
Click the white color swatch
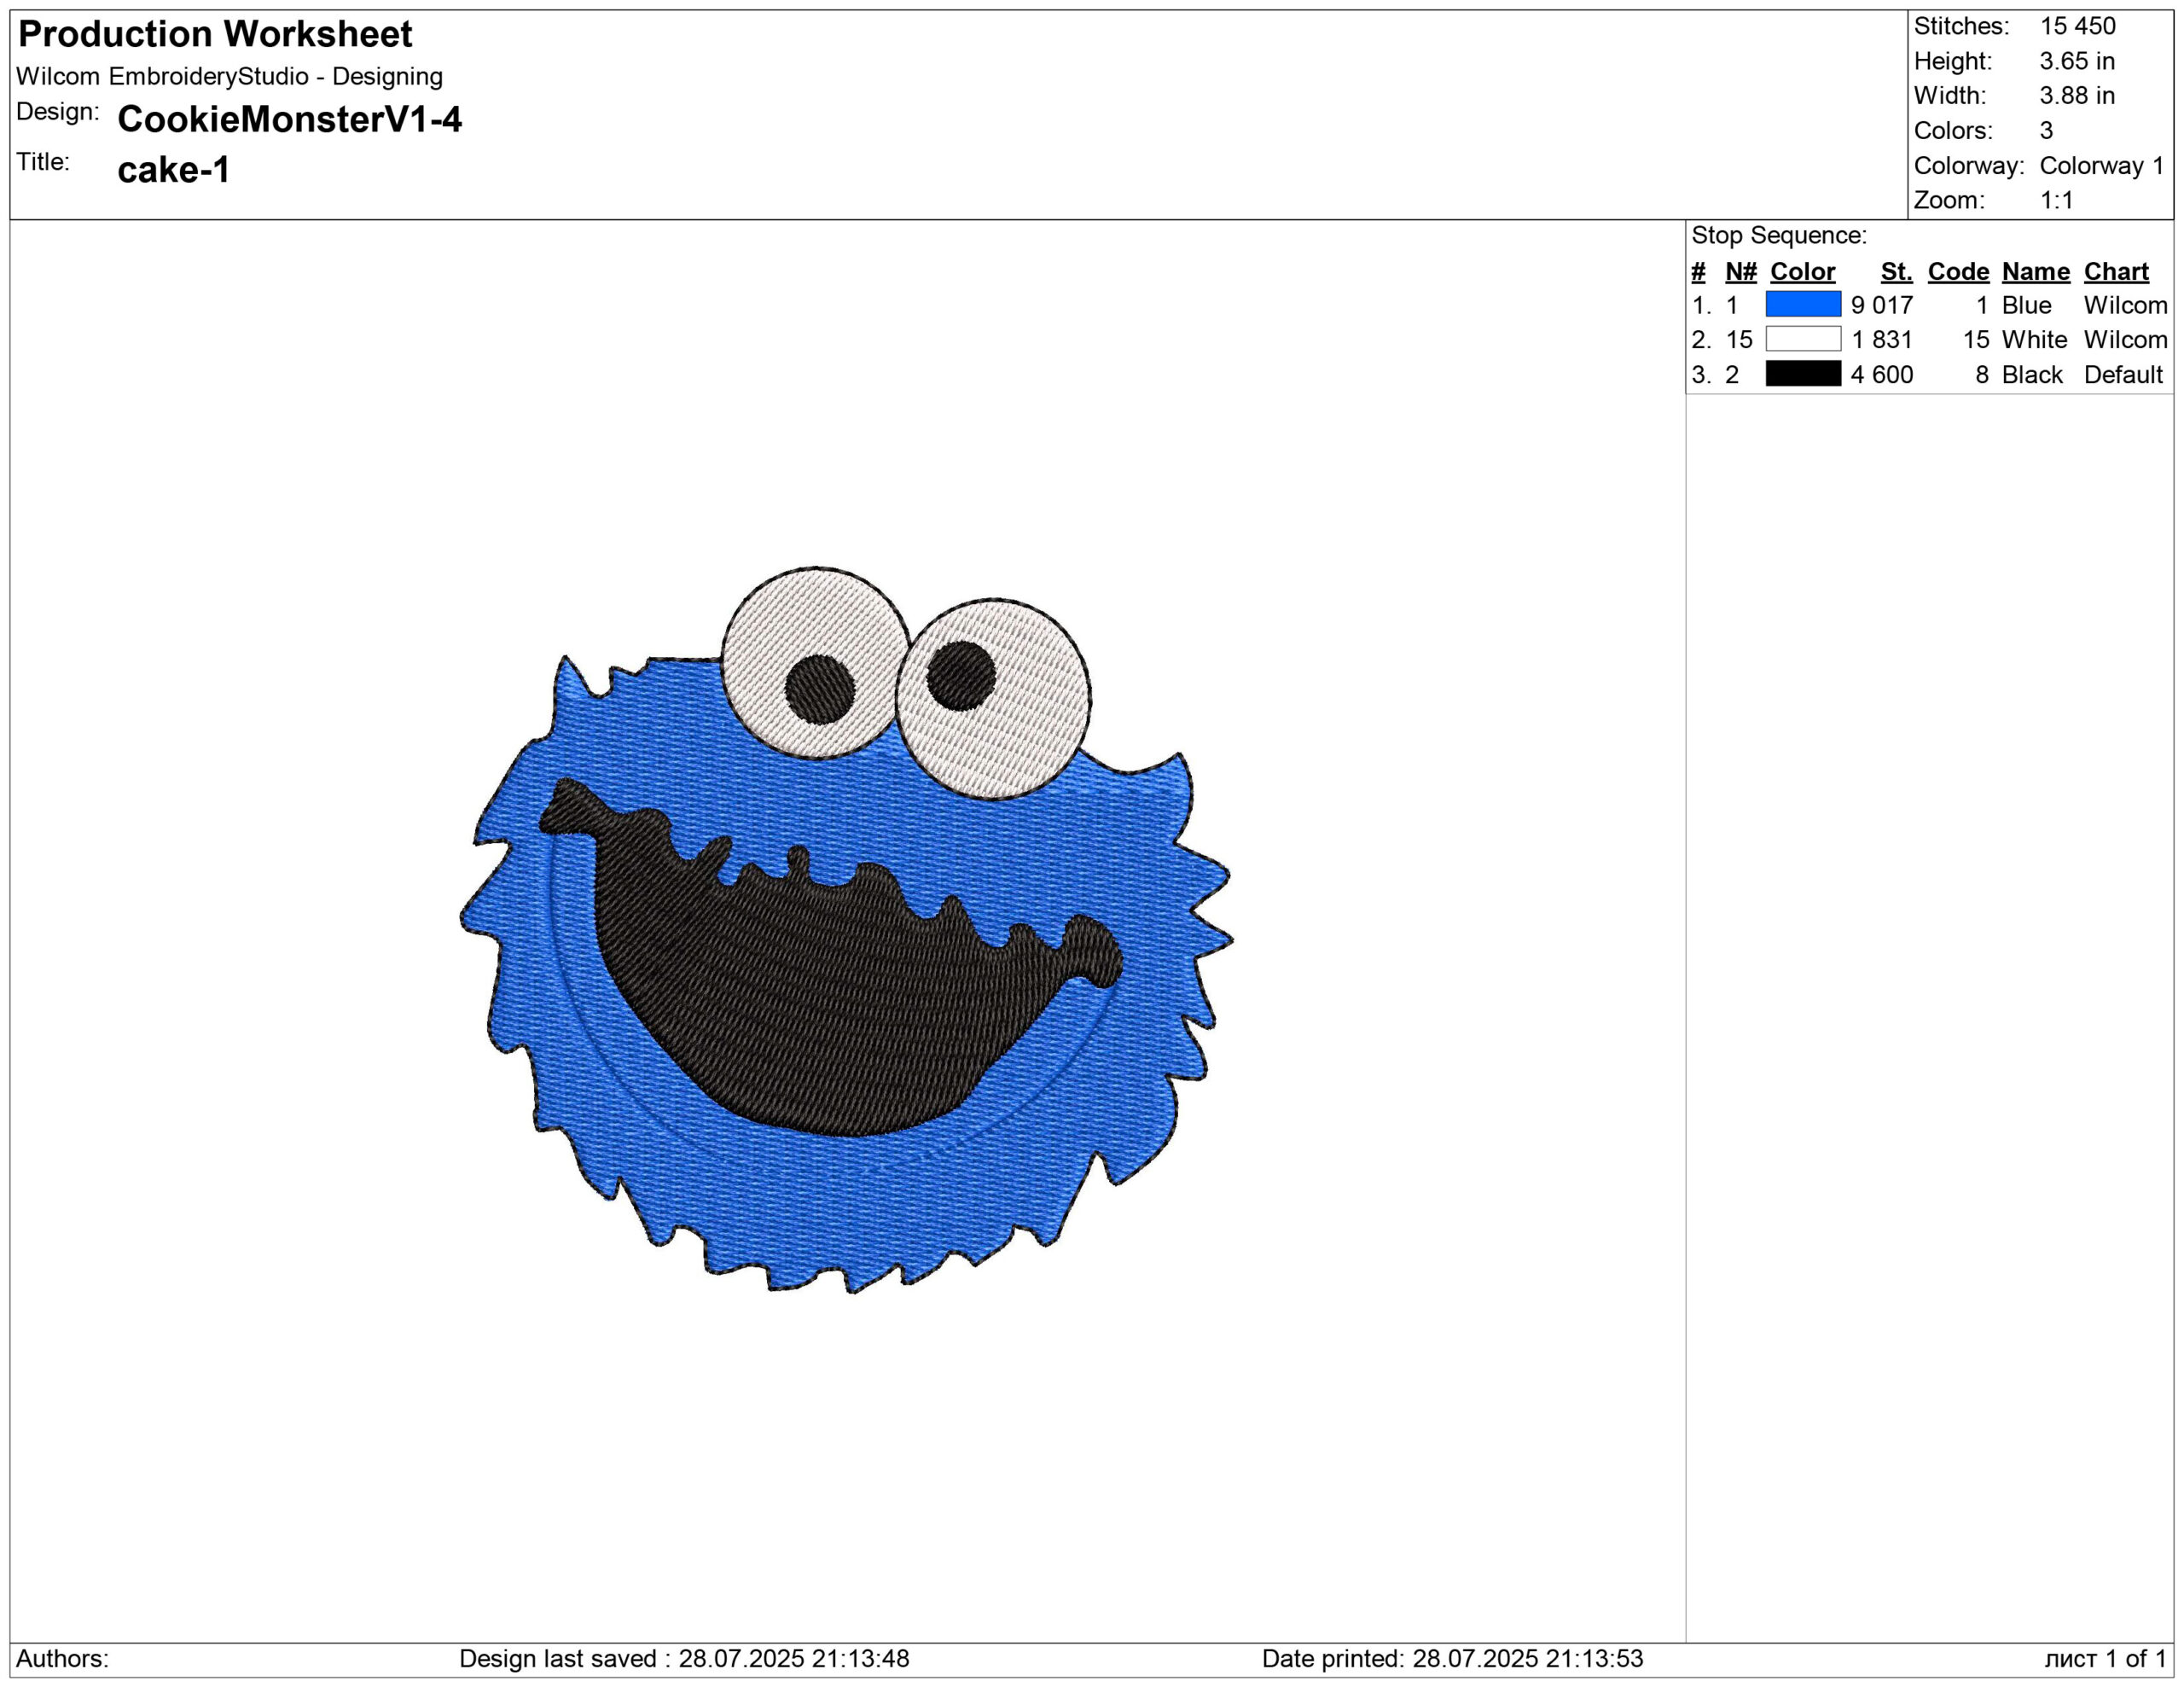point(1803,339)
